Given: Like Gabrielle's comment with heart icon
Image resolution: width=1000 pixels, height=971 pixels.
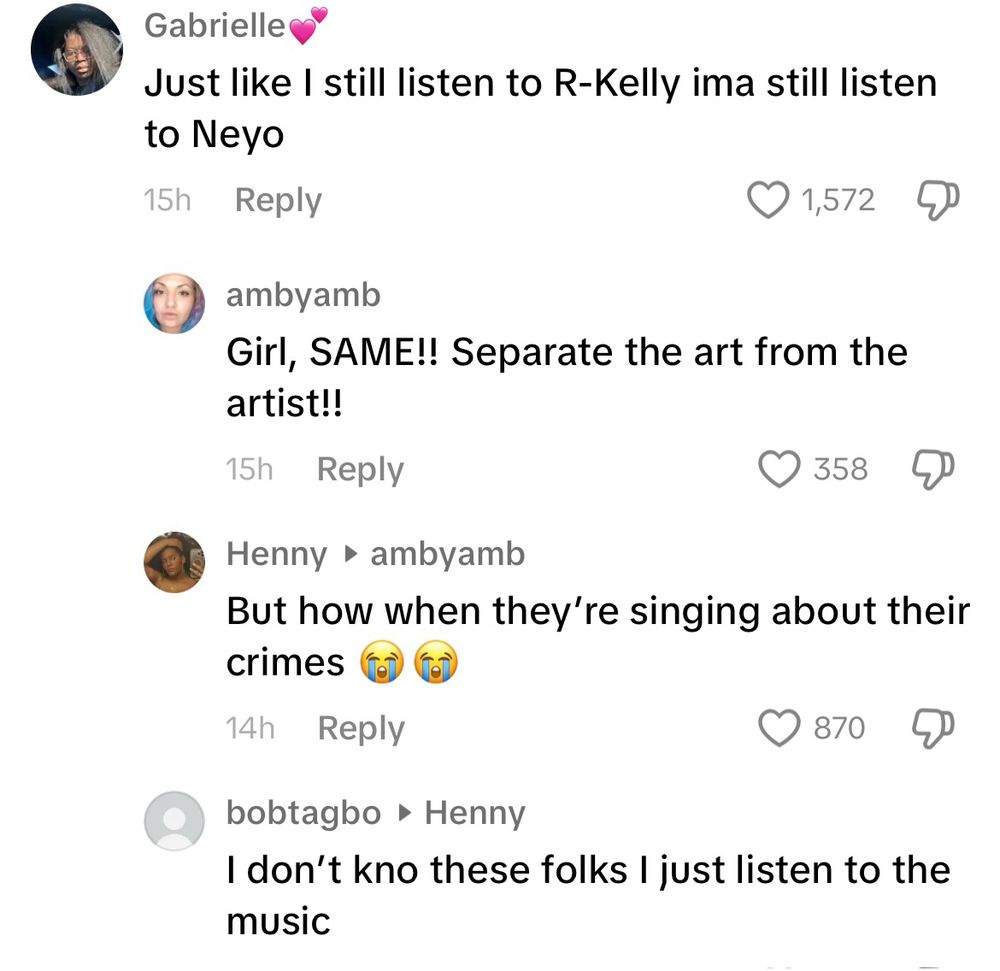Looking at the screenshot, I should [769, 200].
